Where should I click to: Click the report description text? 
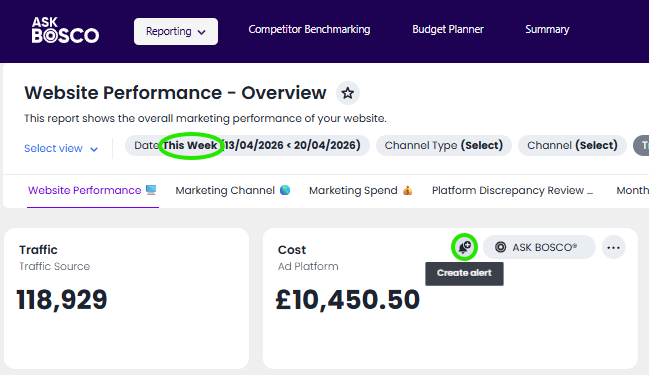pyautogui.click(x=205, y=119)
